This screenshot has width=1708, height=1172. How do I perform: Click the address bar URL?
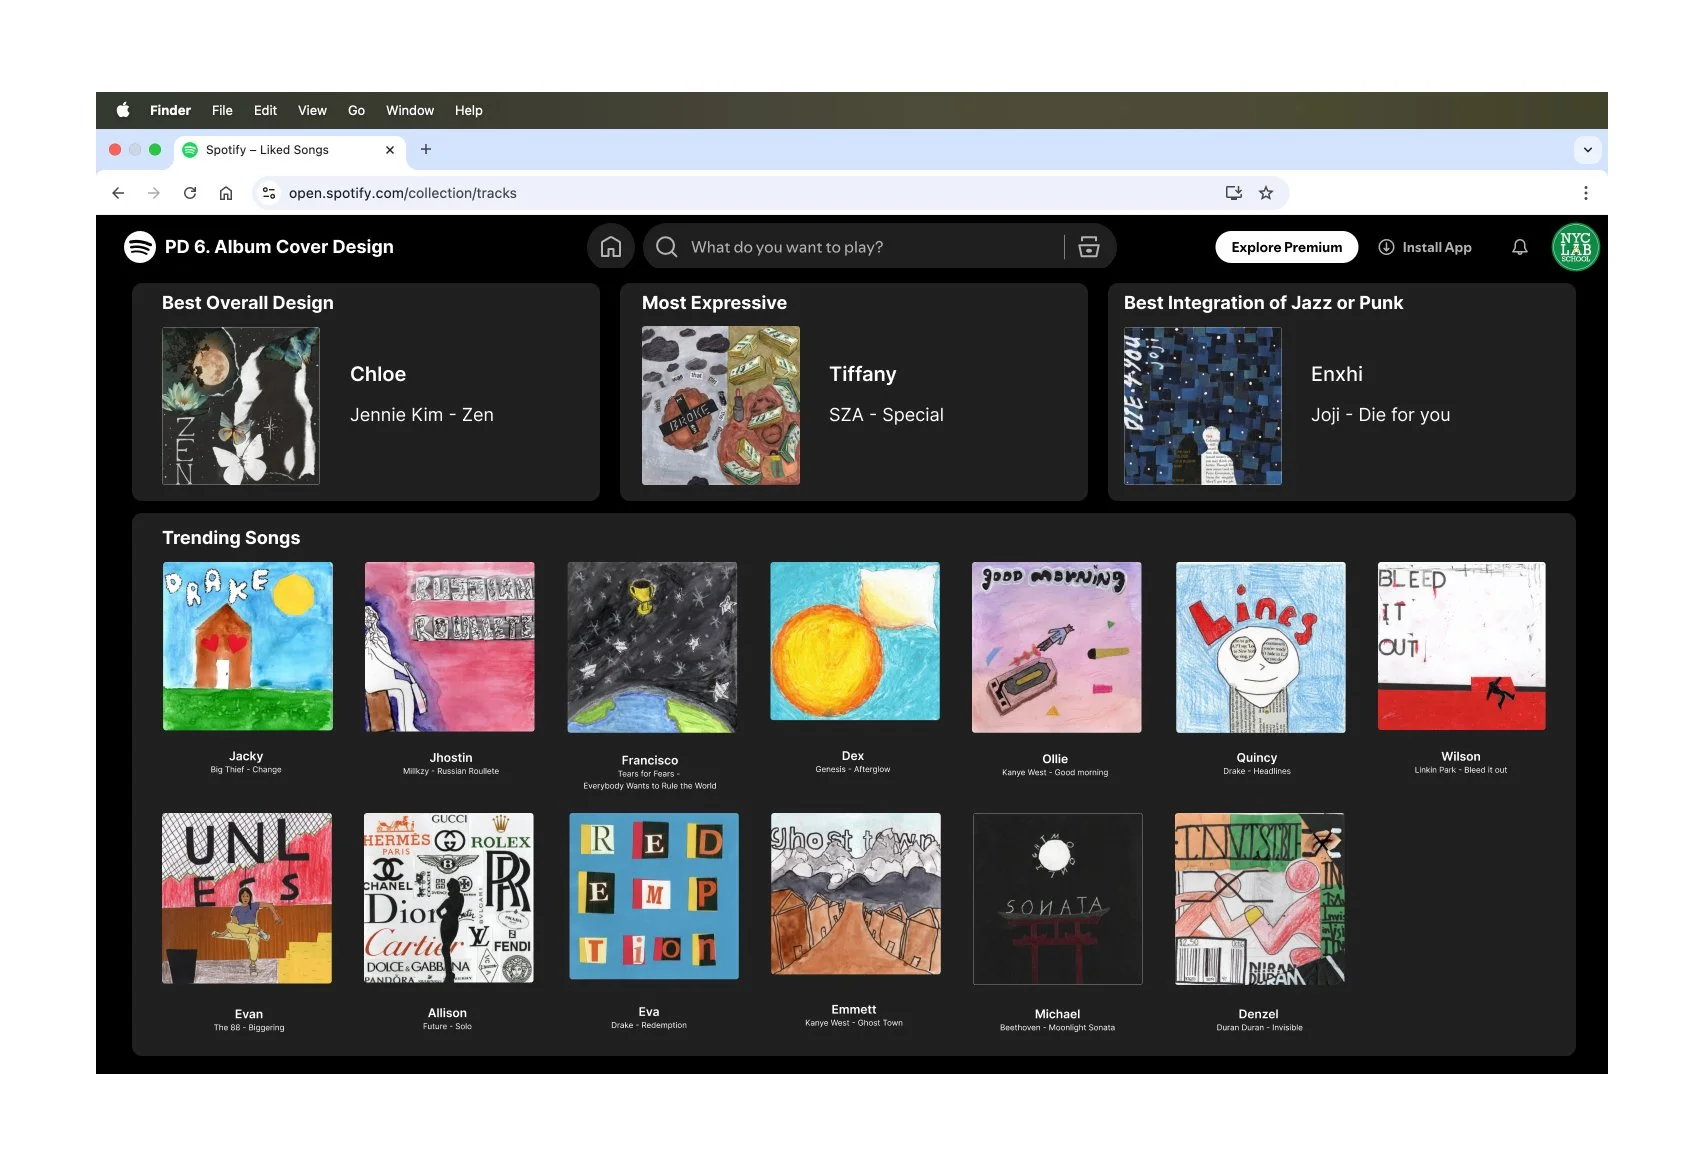pyautogui.click(x=403, y=193)
